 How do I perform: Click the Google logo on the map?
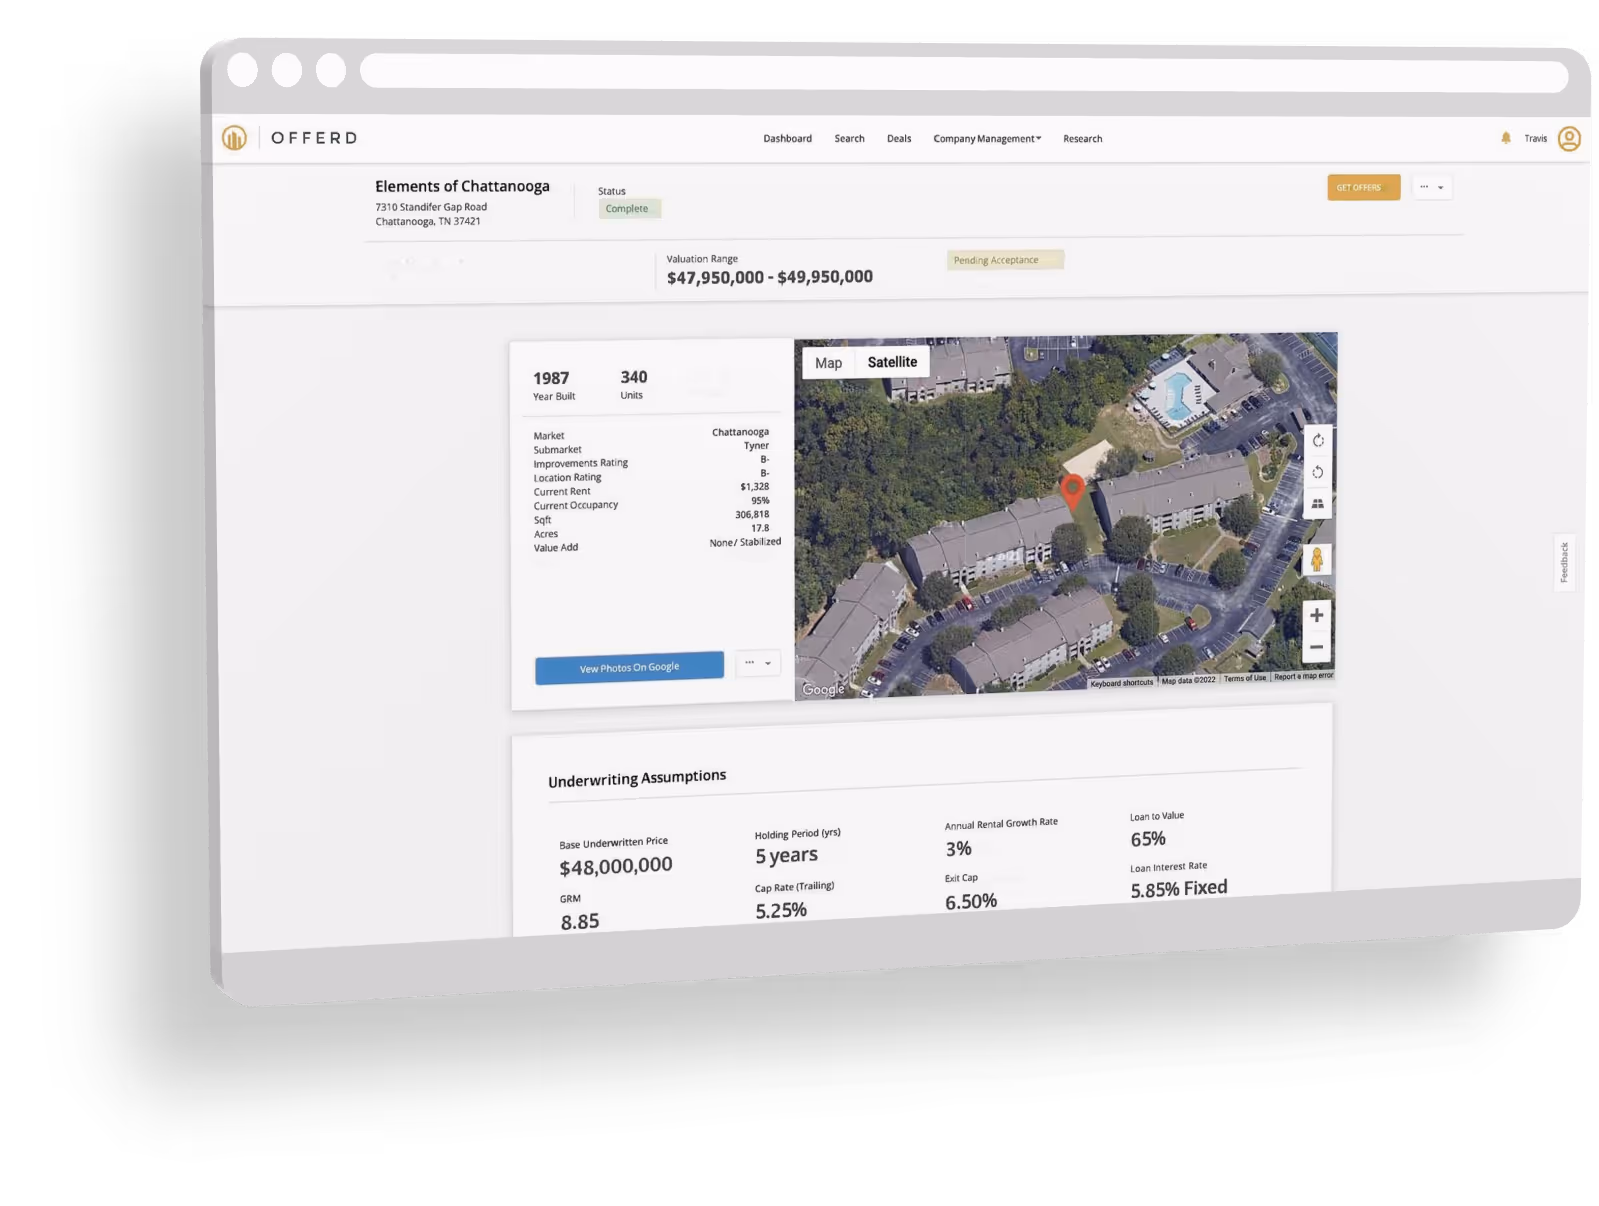[823, 689]
